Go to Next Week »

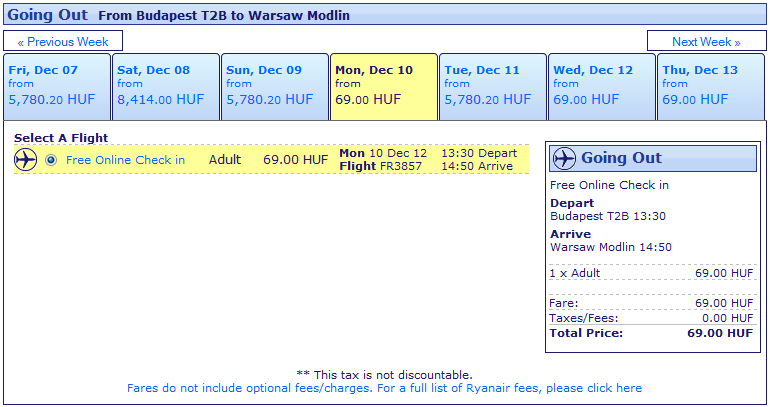[x=706, y=41]
